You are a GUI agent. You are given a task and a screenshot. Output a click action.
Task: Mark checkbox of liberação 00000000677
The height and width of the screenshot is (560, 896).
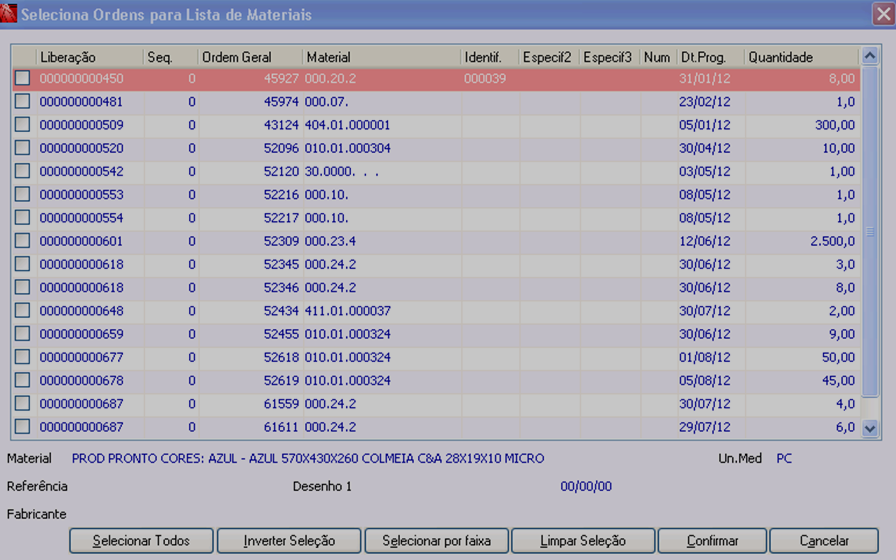(22, 357)
